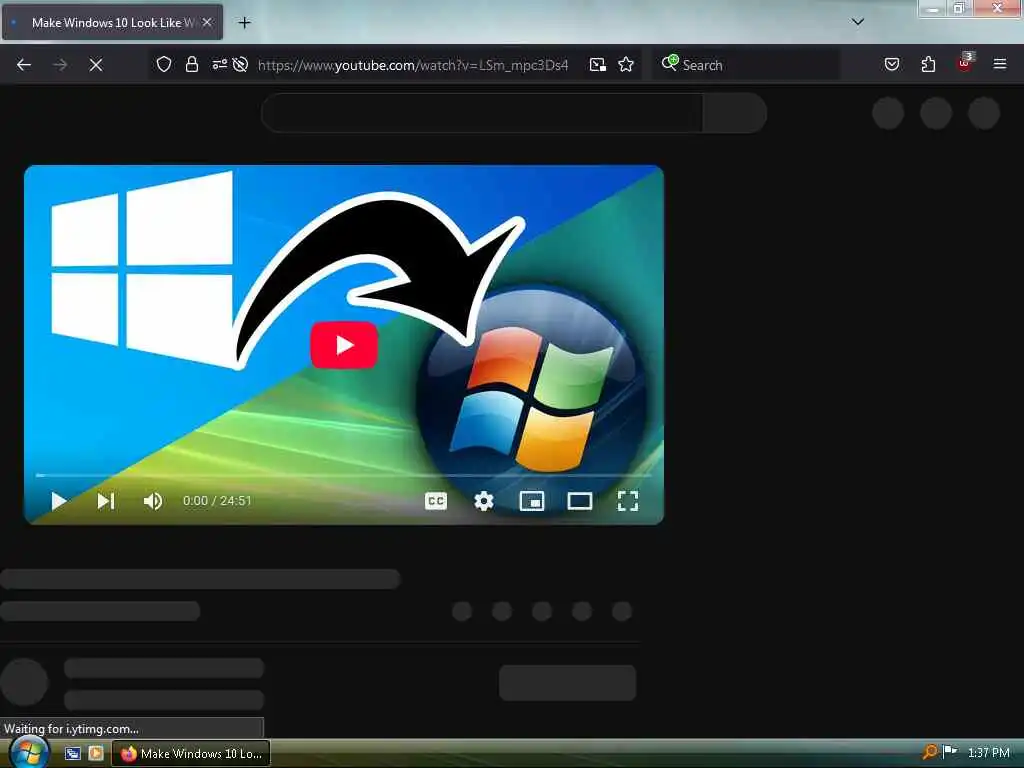Click the system tray flag icon
Screen dimensions: 1024x768
[x=950, y=752]
